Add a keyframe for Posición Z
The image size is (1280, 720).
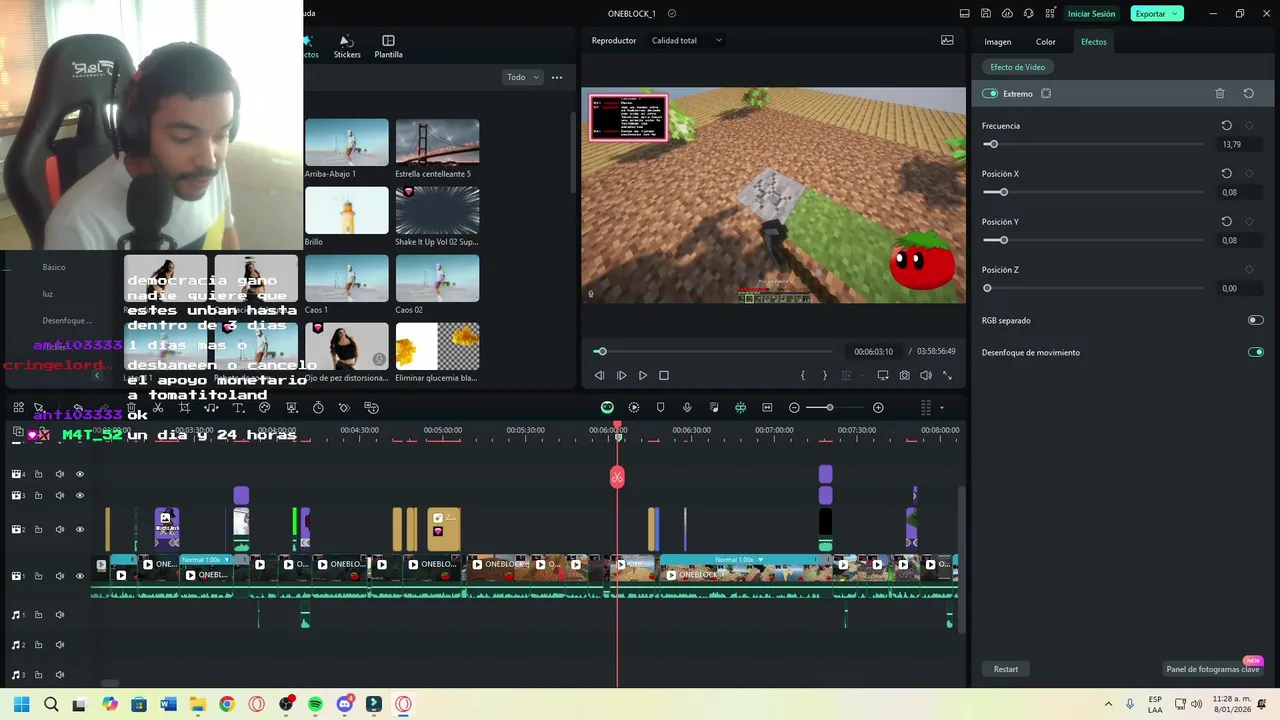[x=1249, y=270]
